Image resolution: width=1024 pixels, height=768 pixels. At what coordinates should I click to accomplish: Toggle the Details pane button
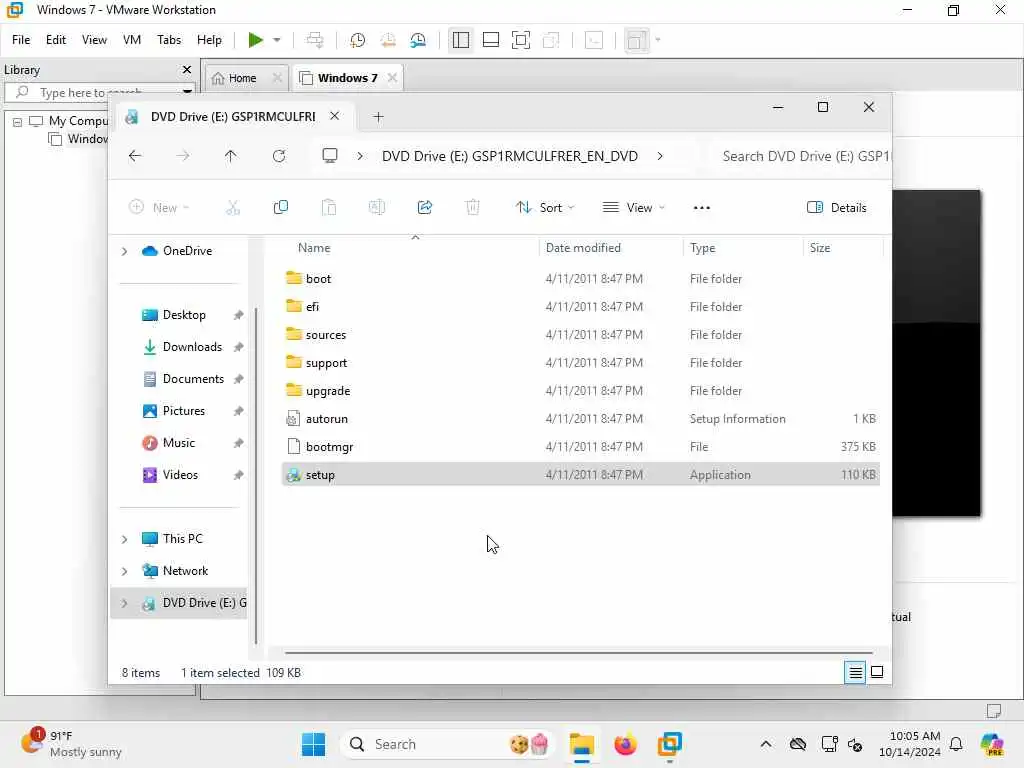click(x=837, y=208)
